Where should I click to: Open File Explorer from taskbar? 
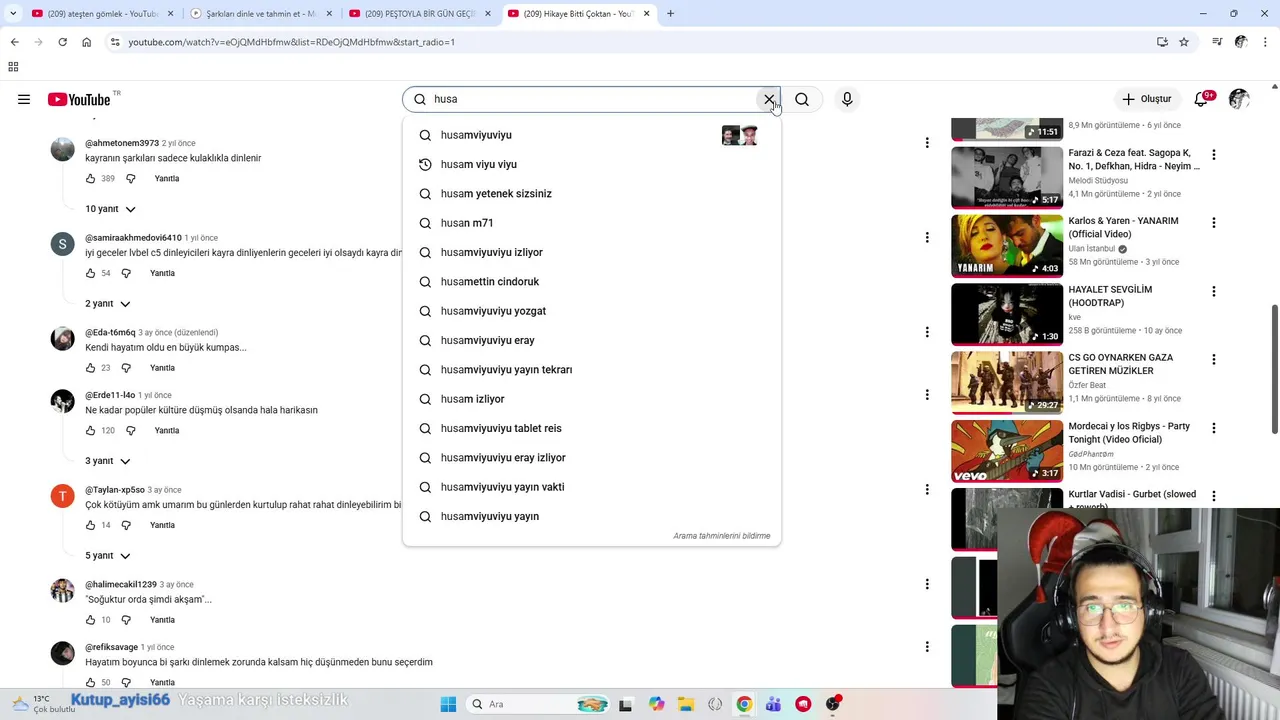[685, 704]
